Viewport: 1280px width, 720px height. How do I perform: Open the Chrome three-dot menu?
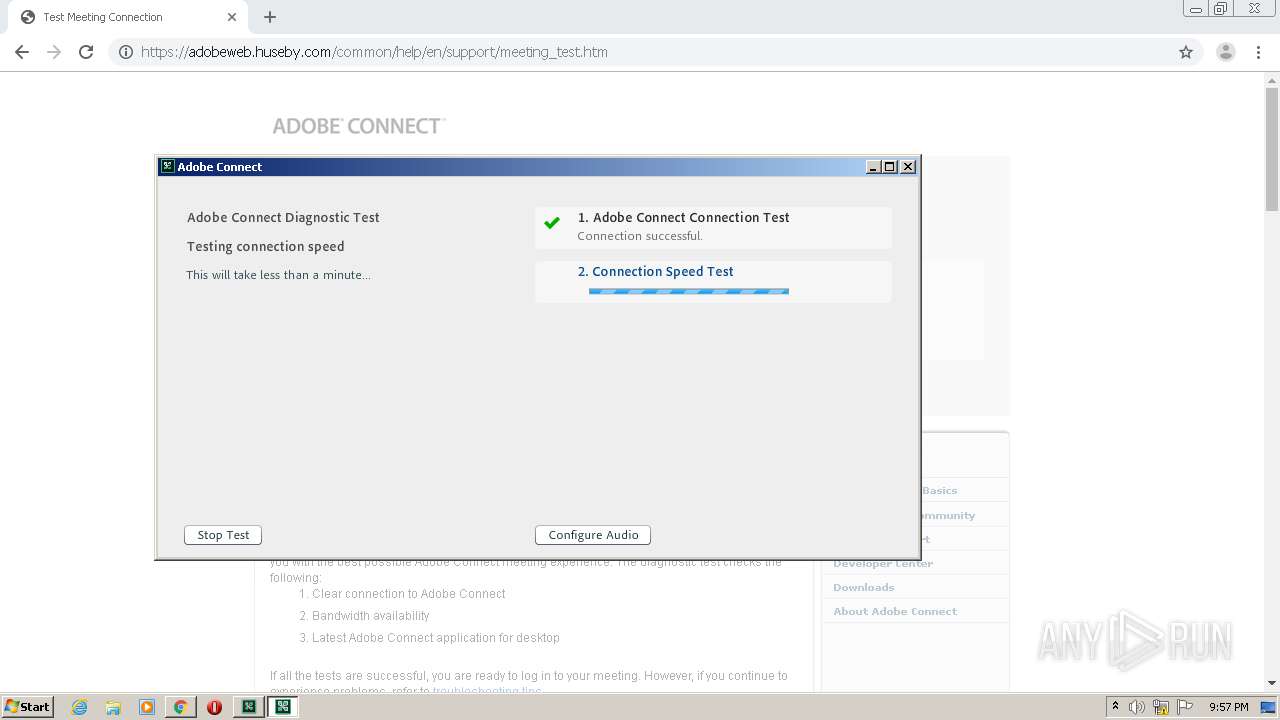(x=1259, y=52)
